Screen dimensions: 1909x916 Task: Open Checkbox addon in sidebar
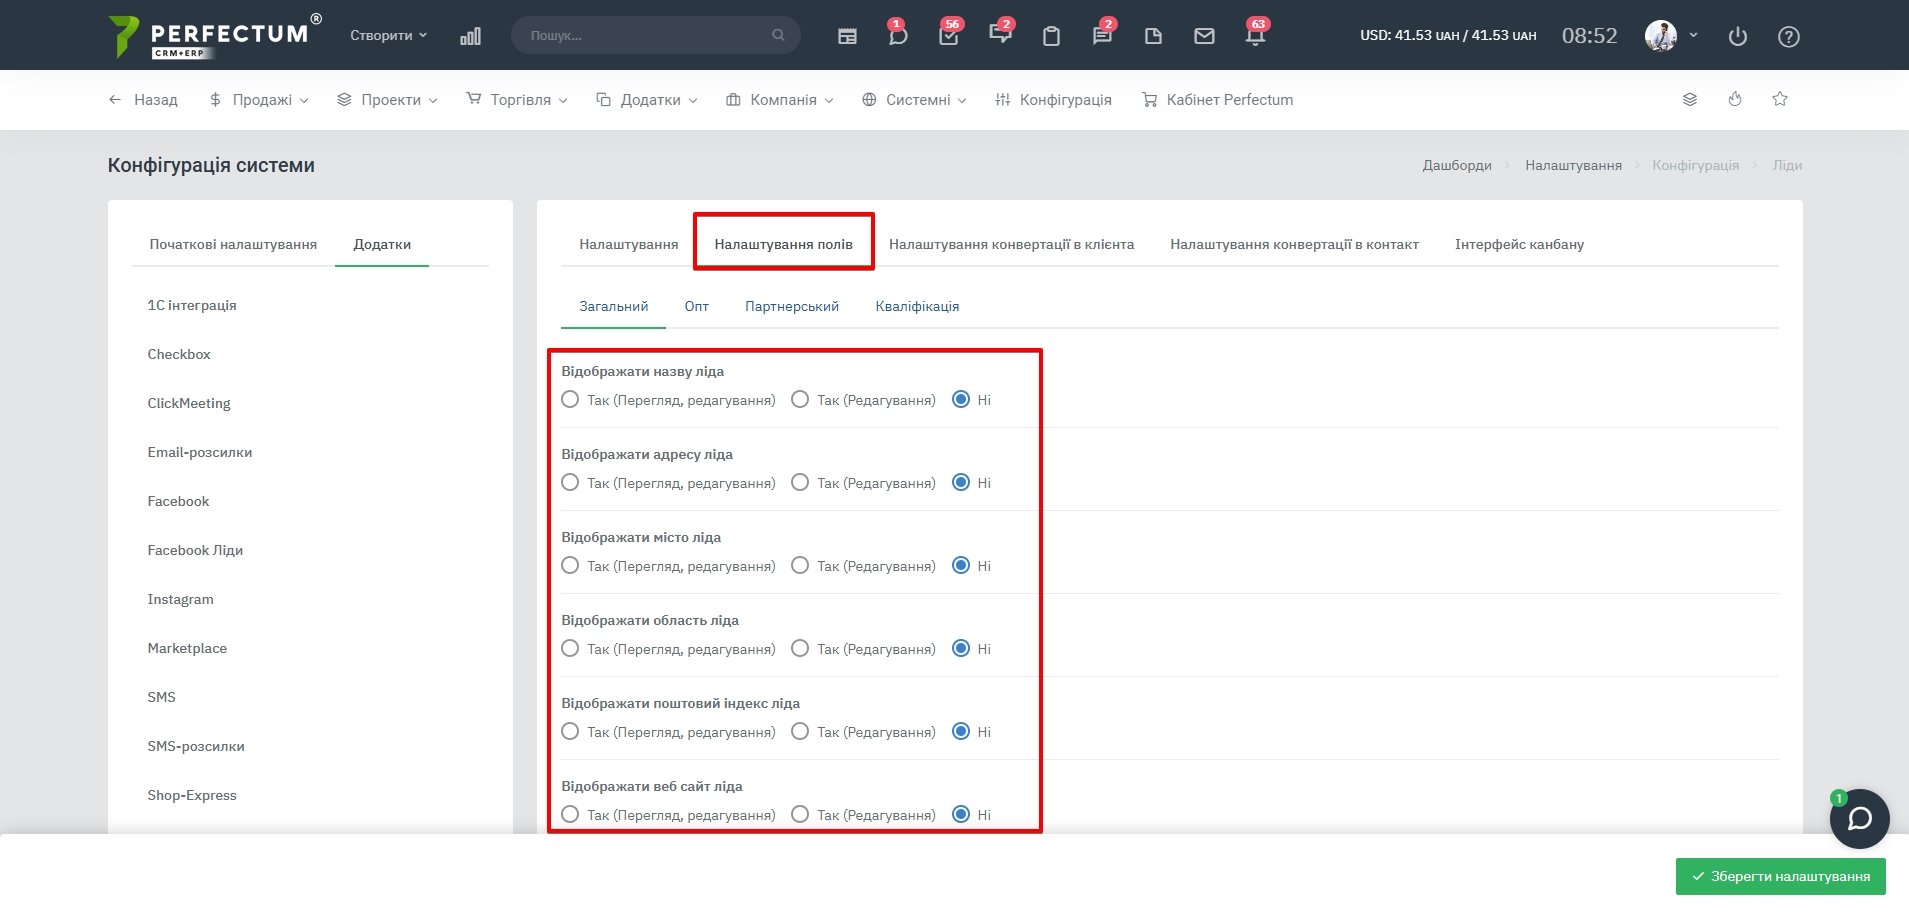179,354
